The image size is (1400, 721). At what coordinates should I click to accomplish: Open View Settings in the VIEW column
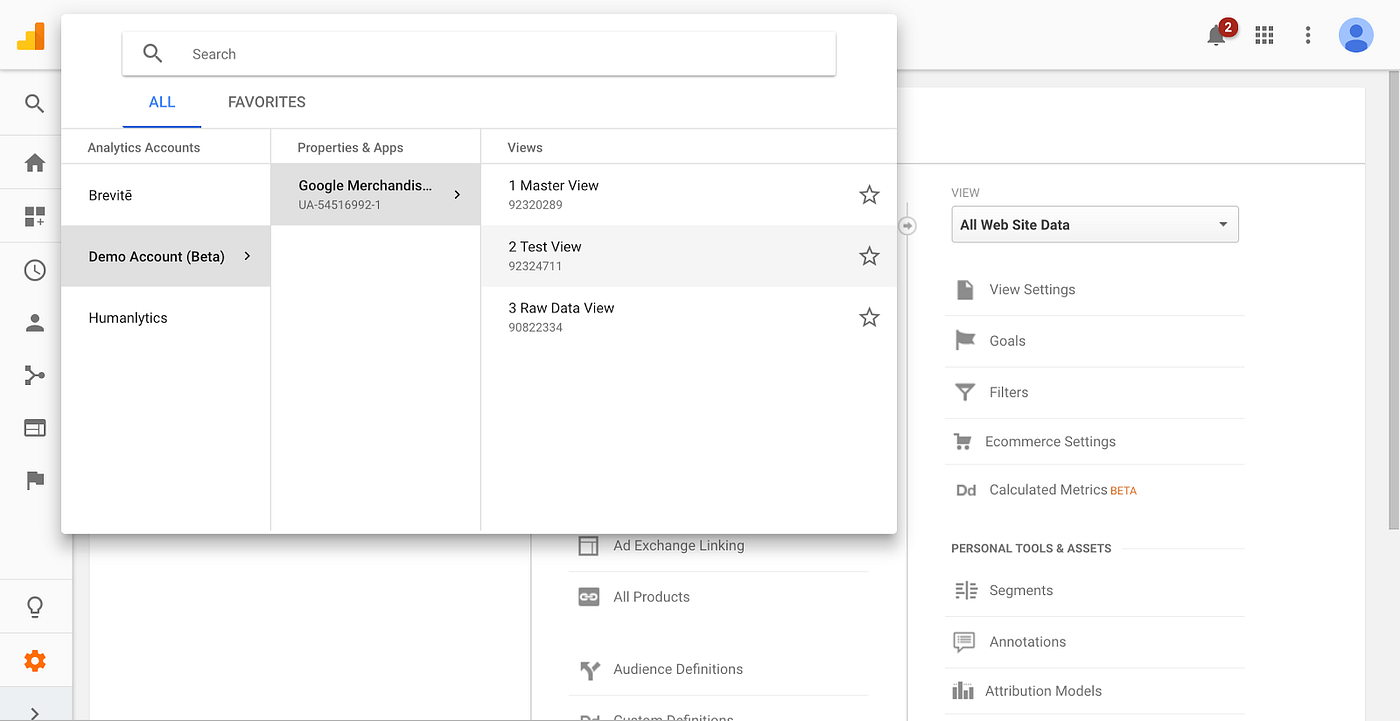tap(1032, 289)
